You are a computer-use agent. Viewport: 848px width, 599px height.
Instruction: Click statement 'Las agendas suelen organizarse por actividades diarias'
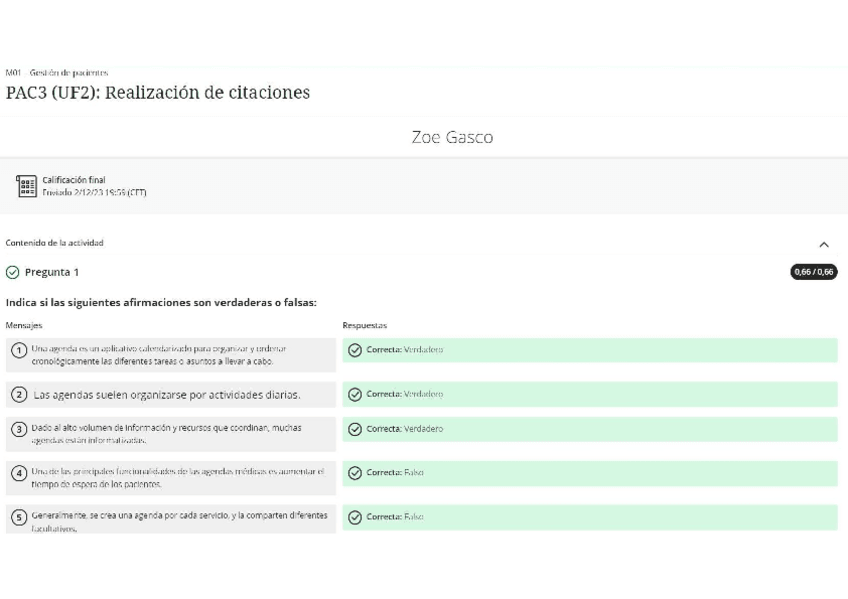coord(167,395)
